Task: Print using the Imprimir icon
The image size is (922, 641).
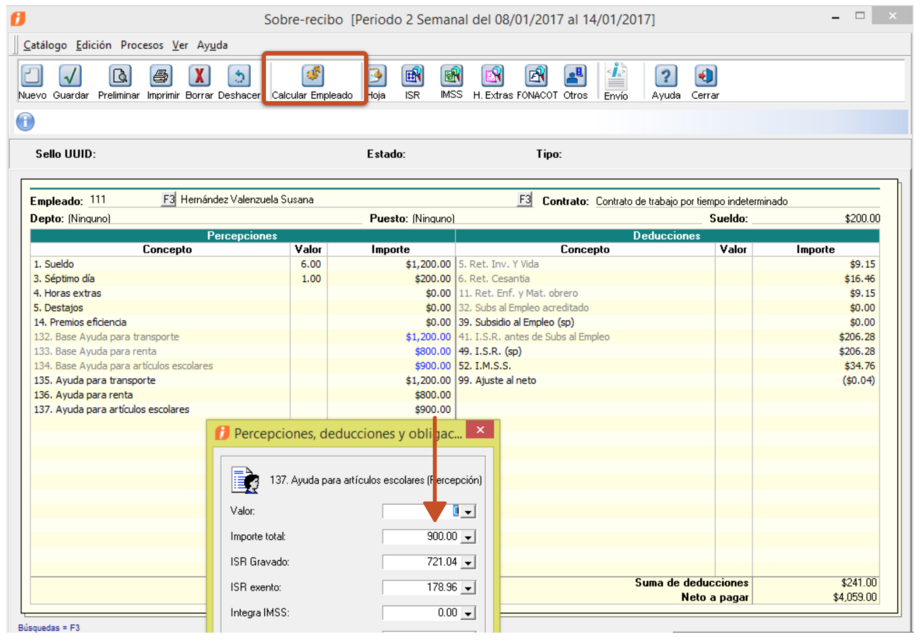Action: tap(162, 77)
